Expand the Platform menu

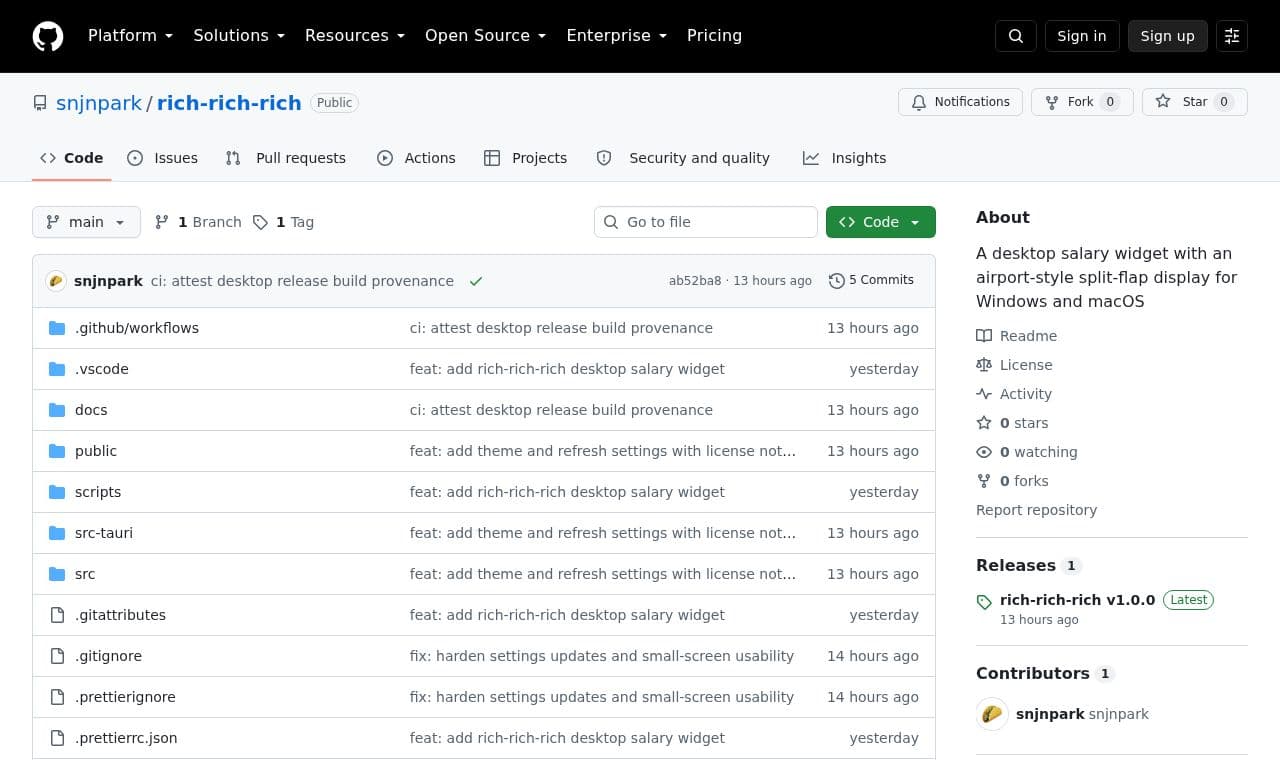130,36
